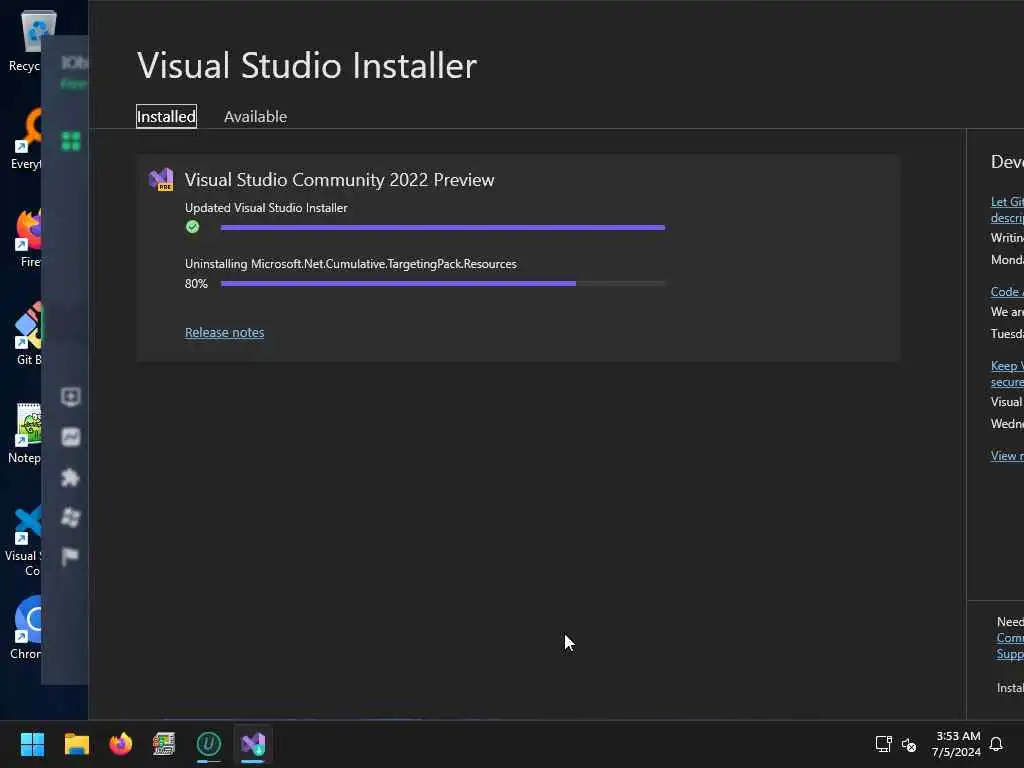Viewport: 1024px width, 768px height.
Task: Open the system monitor app taskbar icon
Action: pos(164,744)
